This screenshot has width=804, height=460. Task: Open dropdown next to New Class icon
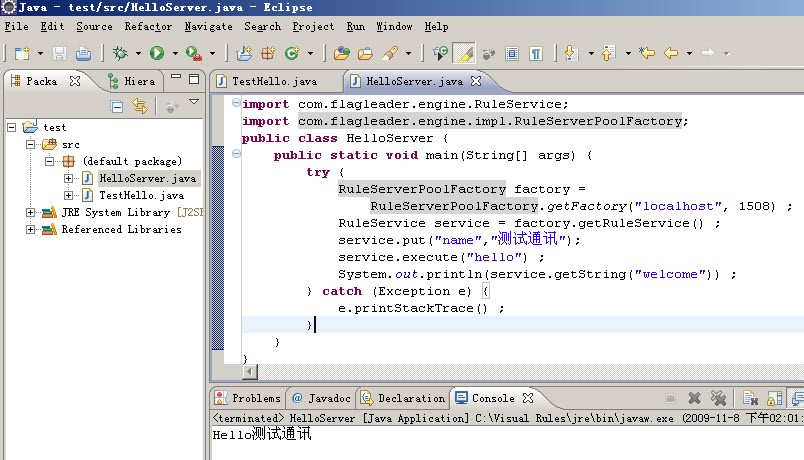(x=310, y=53)
